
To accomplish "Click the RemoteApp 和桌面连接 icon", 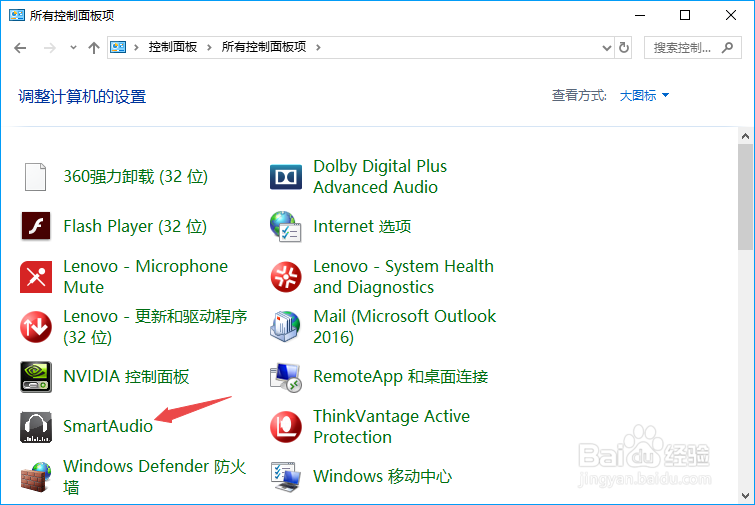I will point(286,377).
